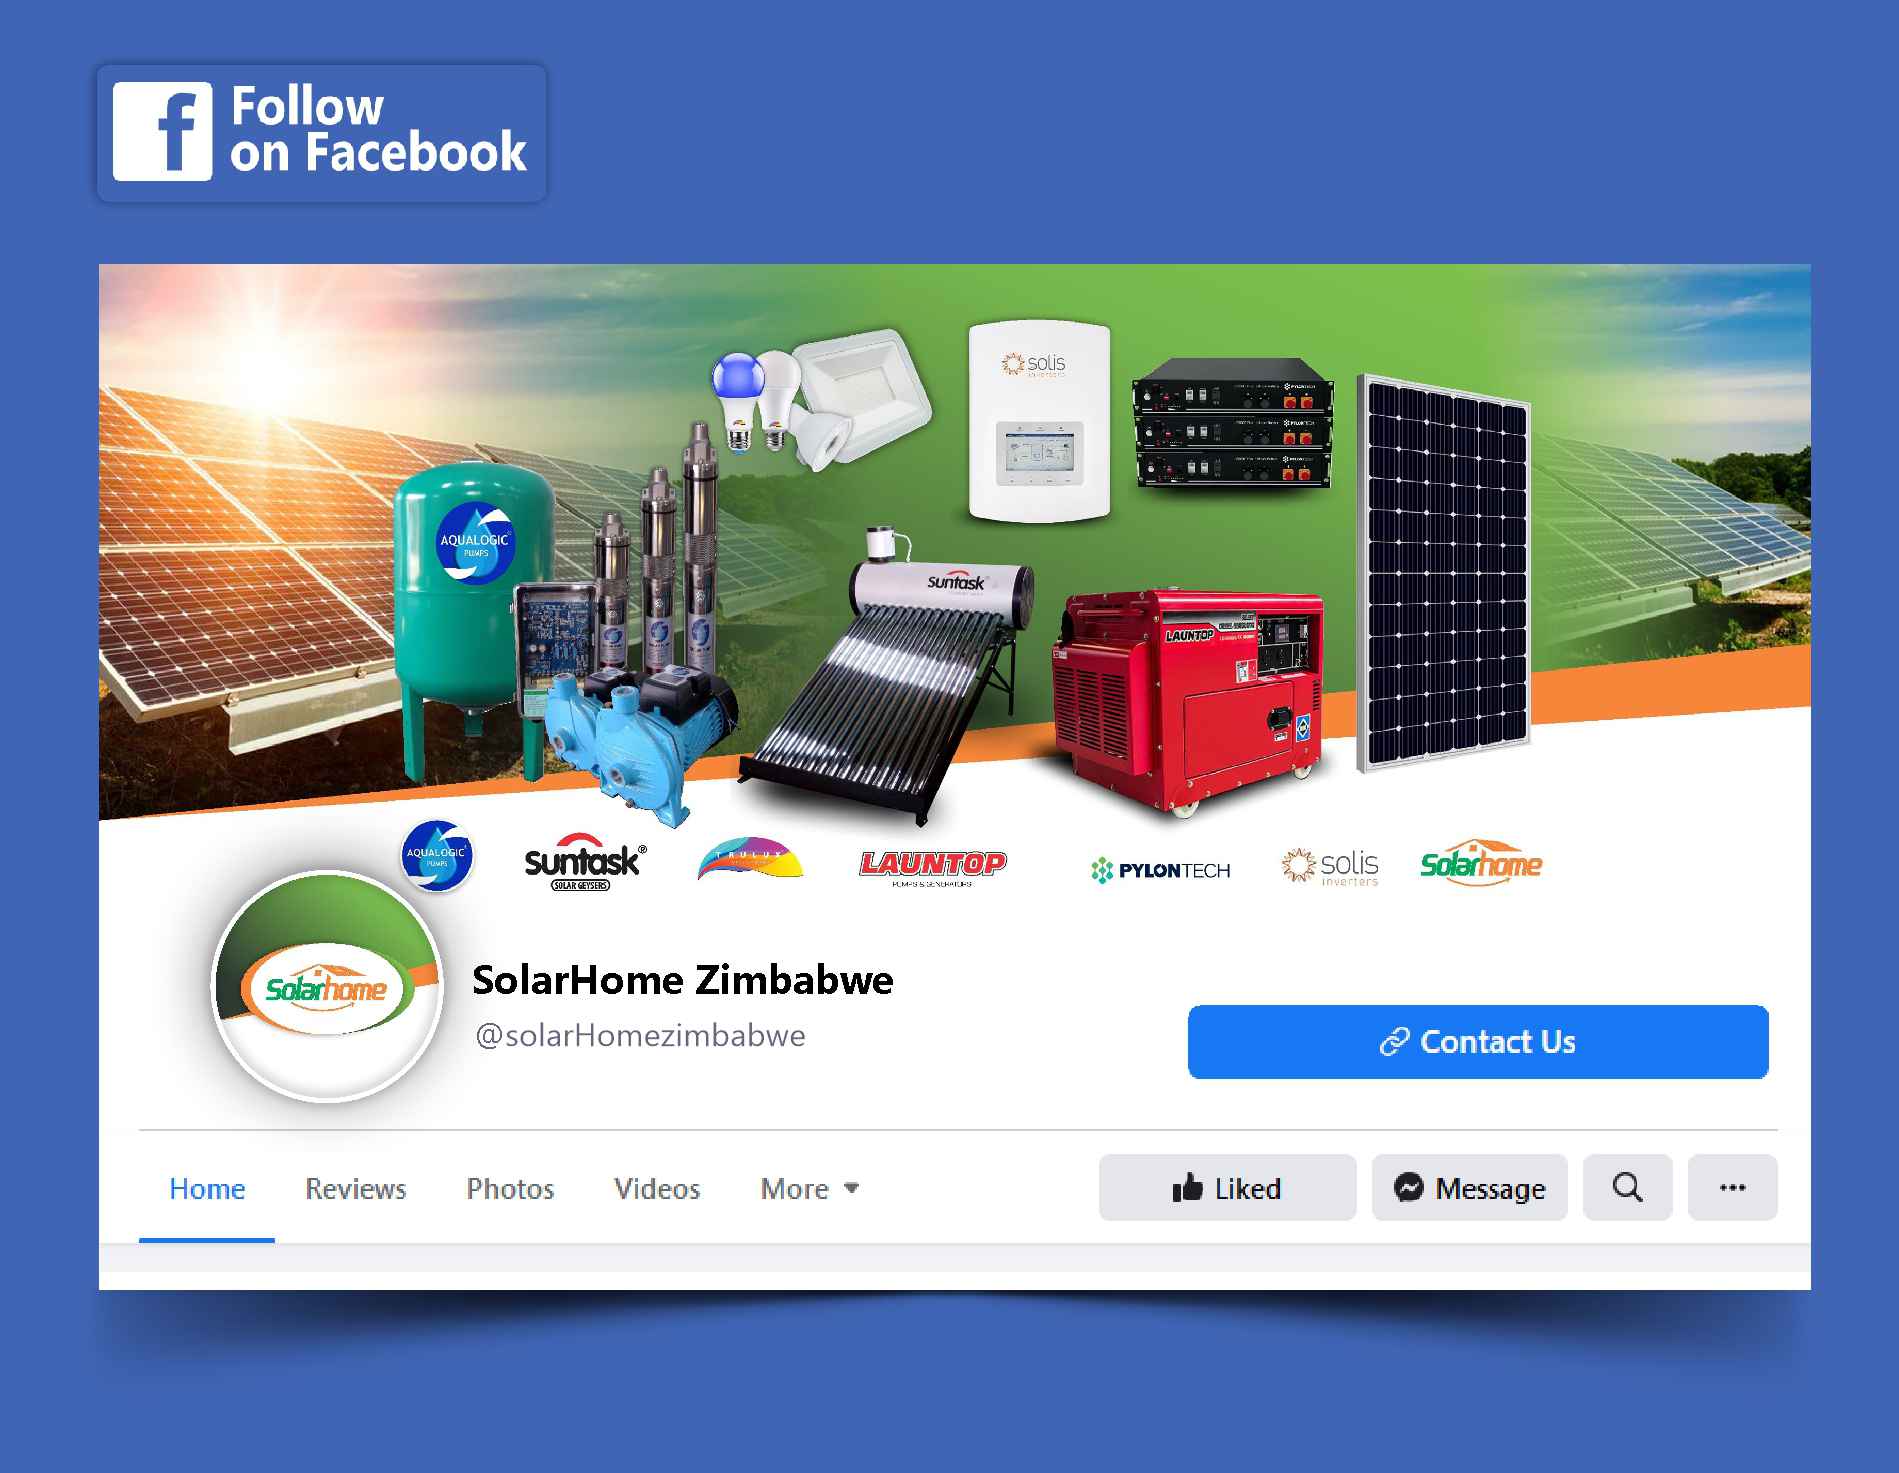The image size is (1899, 1473).
Task: Click the Messenger icon on Message button
Action: (1408, 1188)
